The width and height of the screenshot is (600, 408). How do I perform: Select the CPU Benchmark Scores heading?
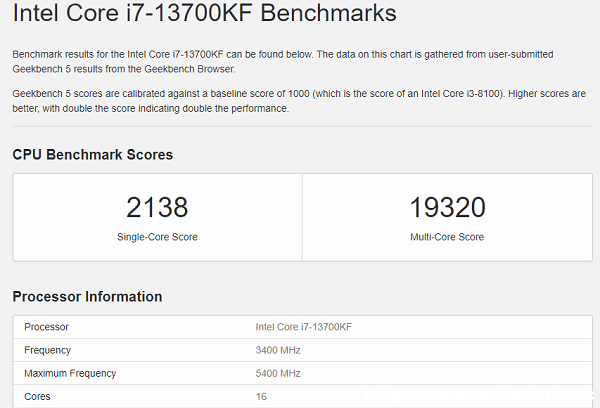pyautogui.click(x=93, y=155)
